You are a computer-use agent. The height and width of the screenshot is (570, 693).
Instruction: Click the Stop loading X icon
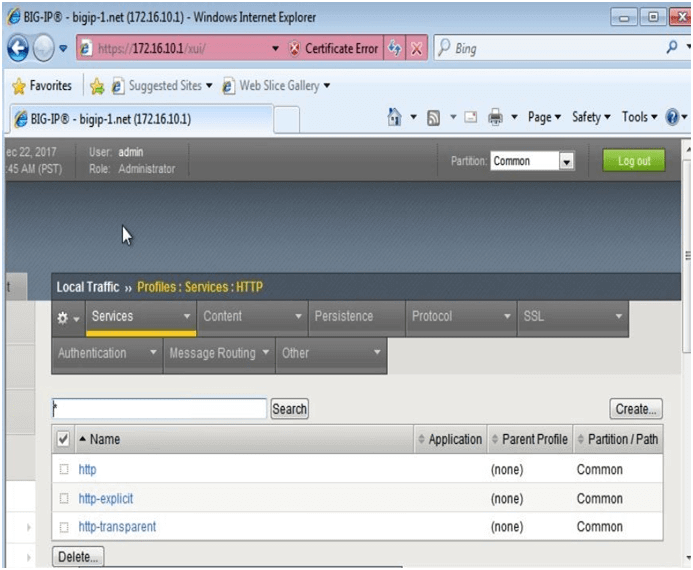coord(416,48)
